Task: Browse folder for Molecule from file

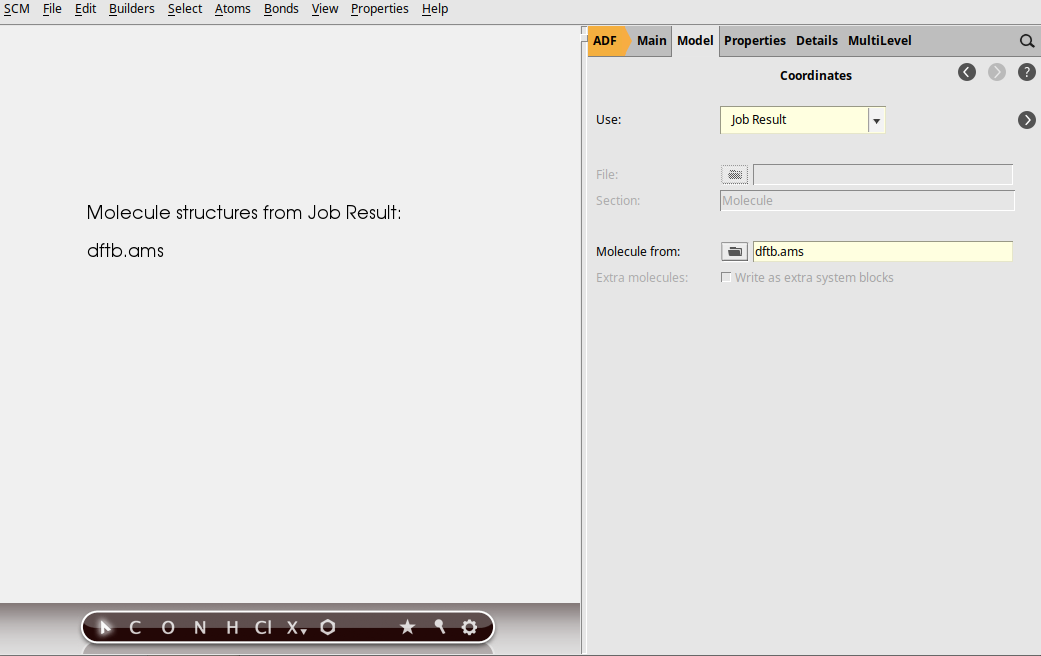Action: 734,252
